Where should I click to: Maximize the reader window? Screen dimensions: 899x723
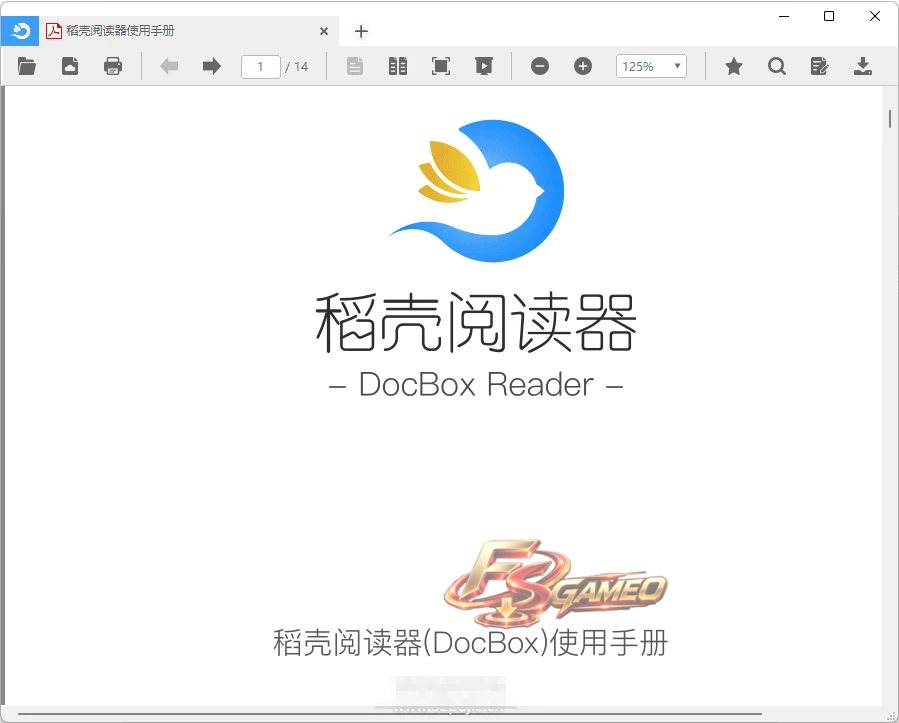tap(829, 16)
